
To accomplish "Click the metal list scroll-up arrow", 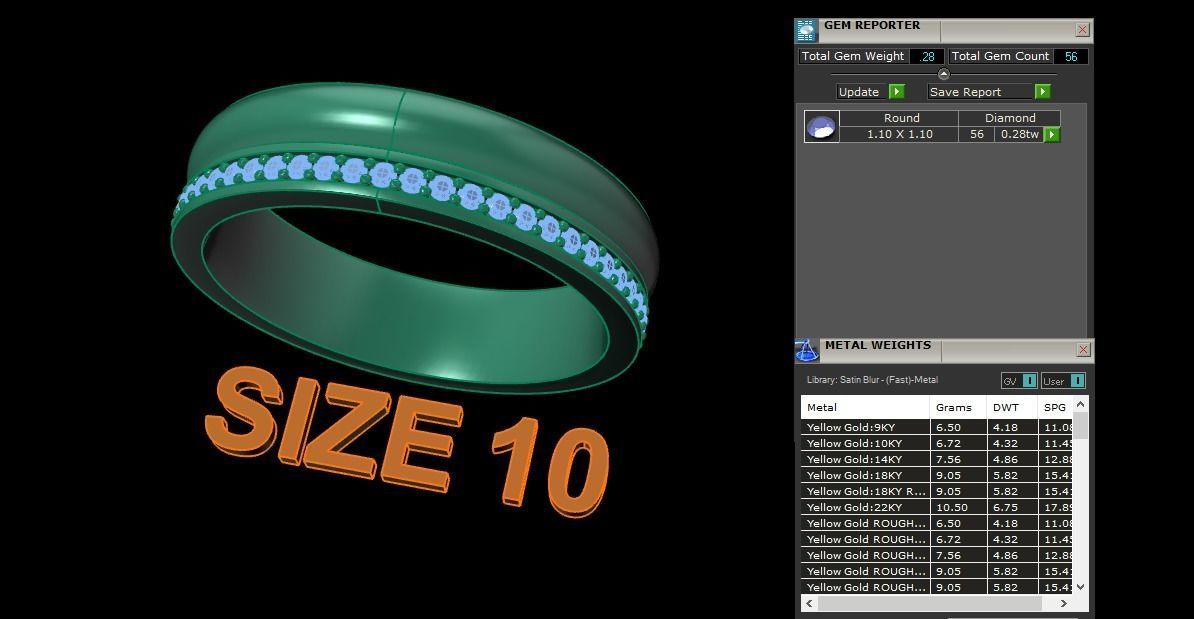I will click(1080, 404).
